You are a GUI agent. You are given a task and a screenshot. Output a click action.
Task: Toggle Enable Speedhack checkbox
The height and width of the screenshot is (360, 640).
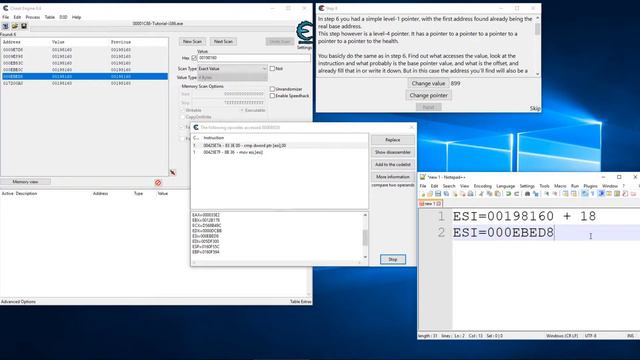[272, 96]
